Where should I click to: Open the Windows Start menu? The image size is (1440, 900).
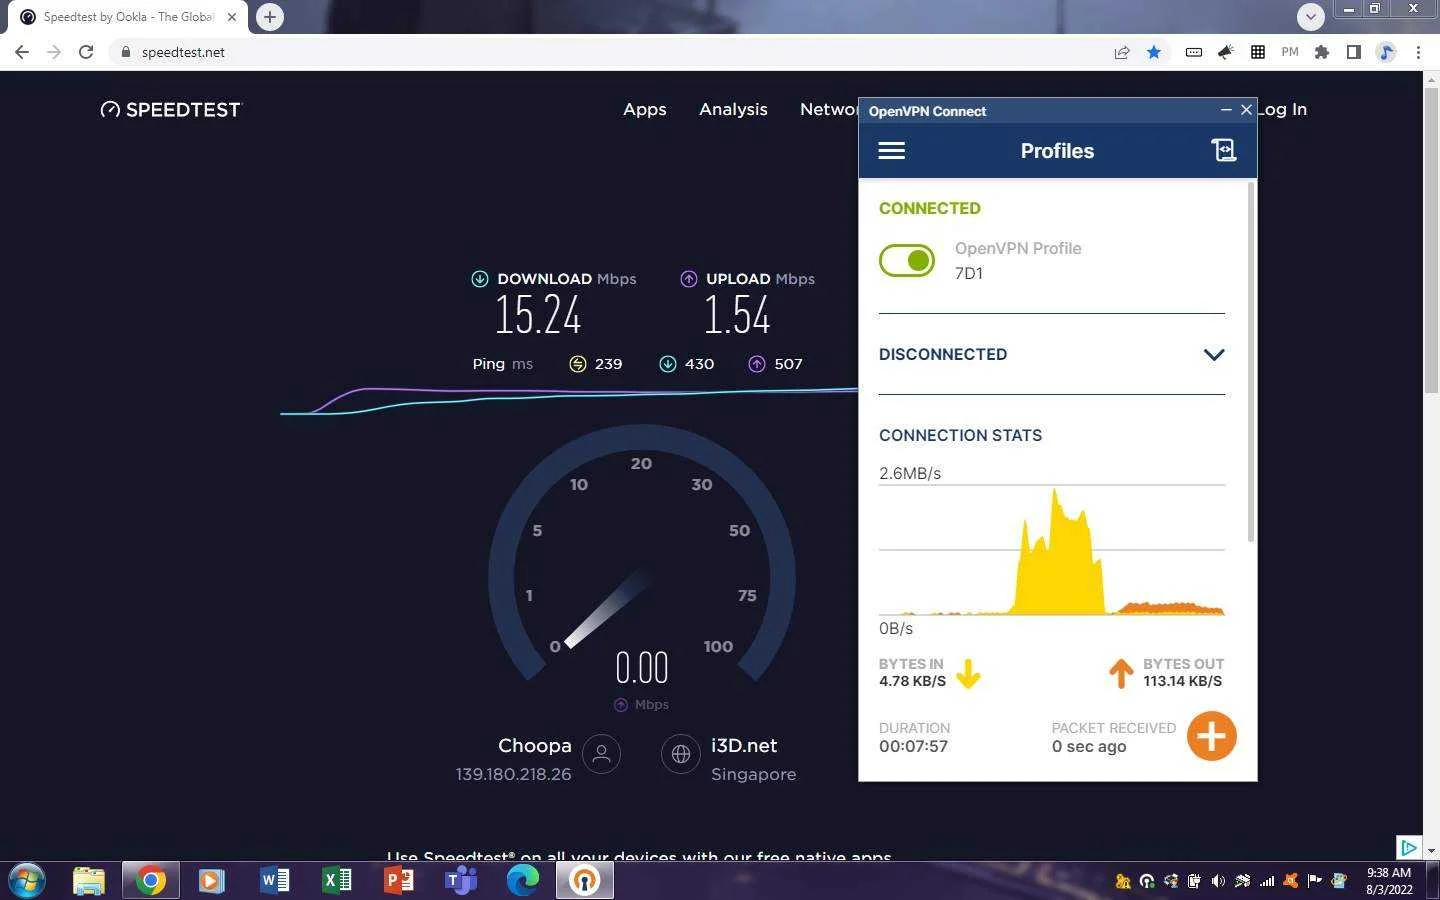27,880
